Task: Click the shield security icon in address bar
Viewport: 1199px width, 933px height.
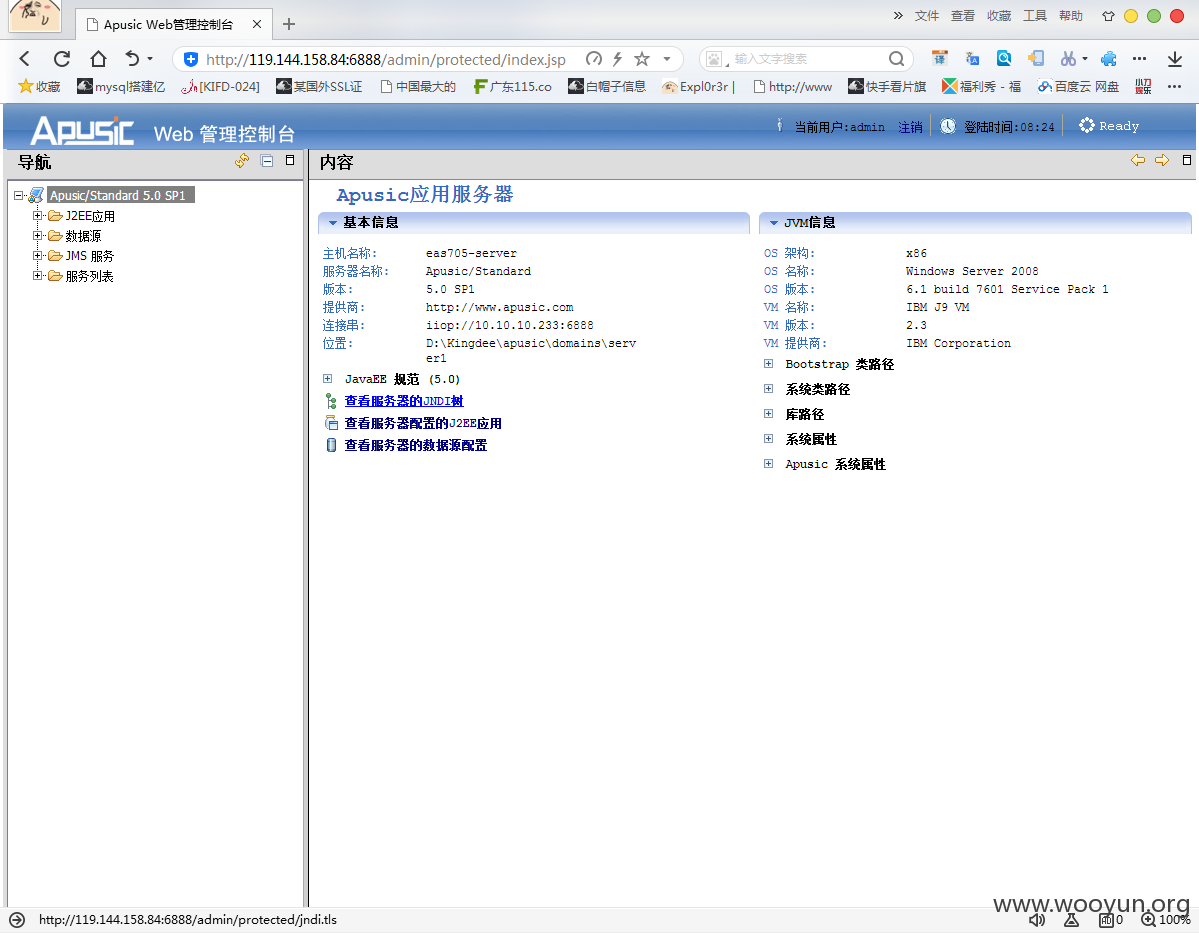Action: tap(191, 59)
